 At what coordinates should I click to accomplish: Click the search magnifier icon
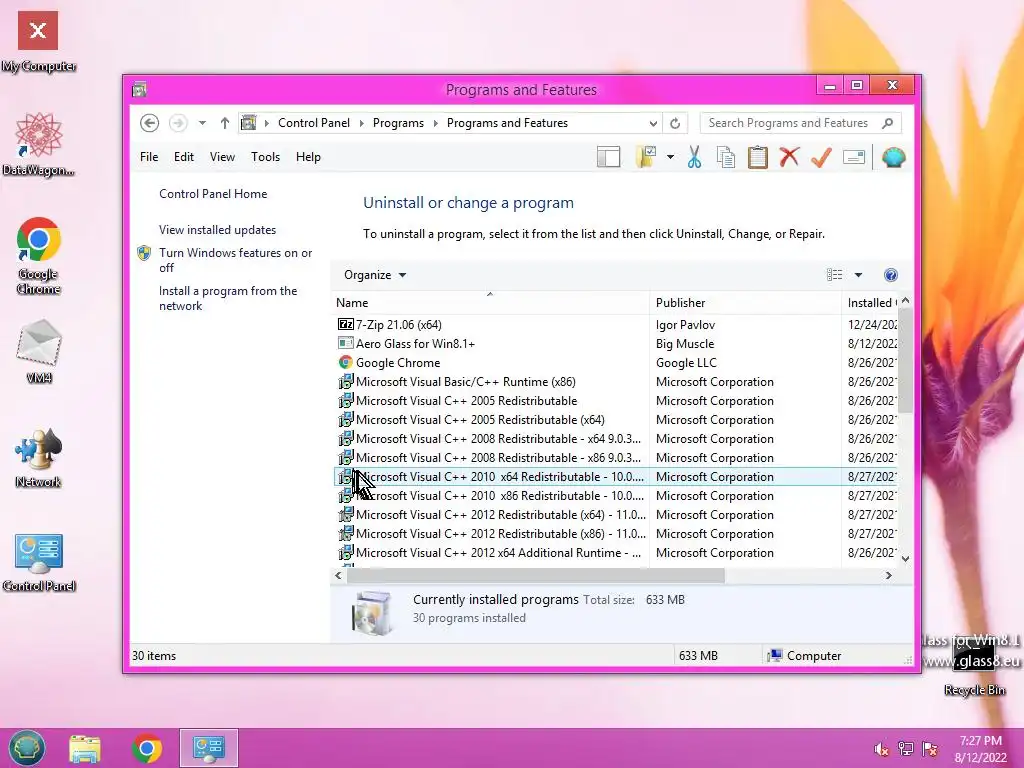click(x=887, y=123)
